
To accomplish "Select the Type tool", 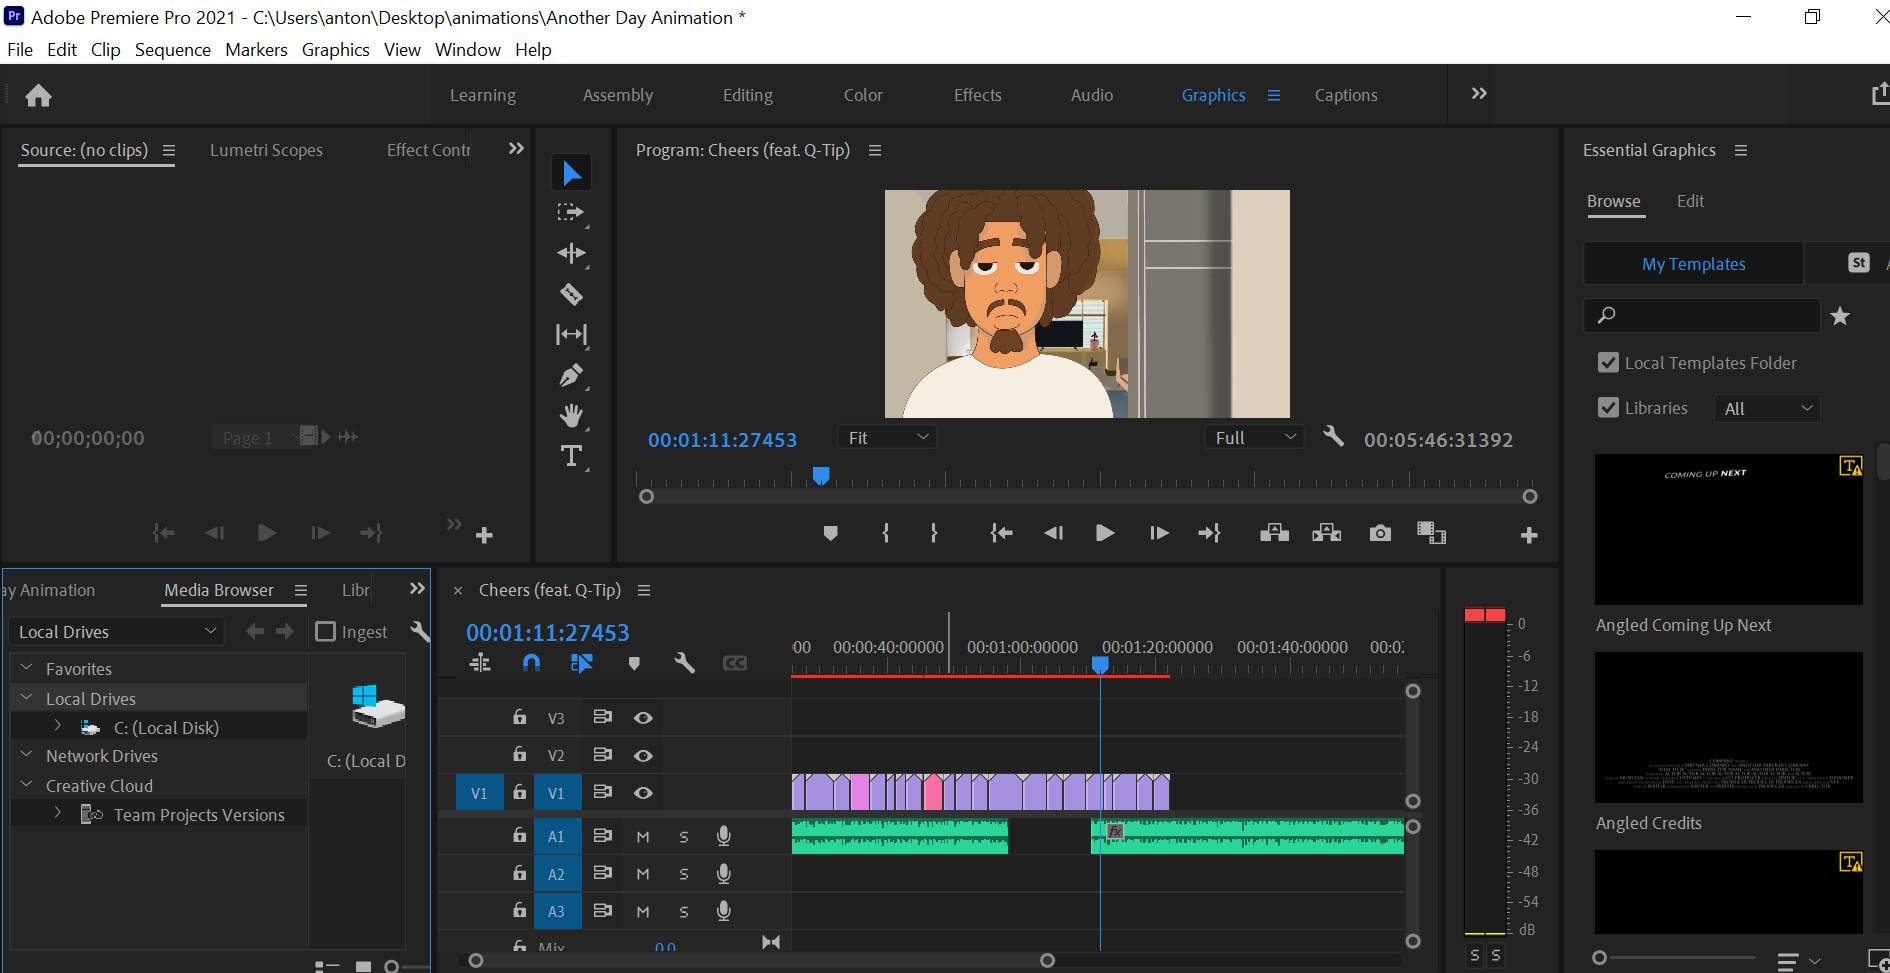I will 571,456.
